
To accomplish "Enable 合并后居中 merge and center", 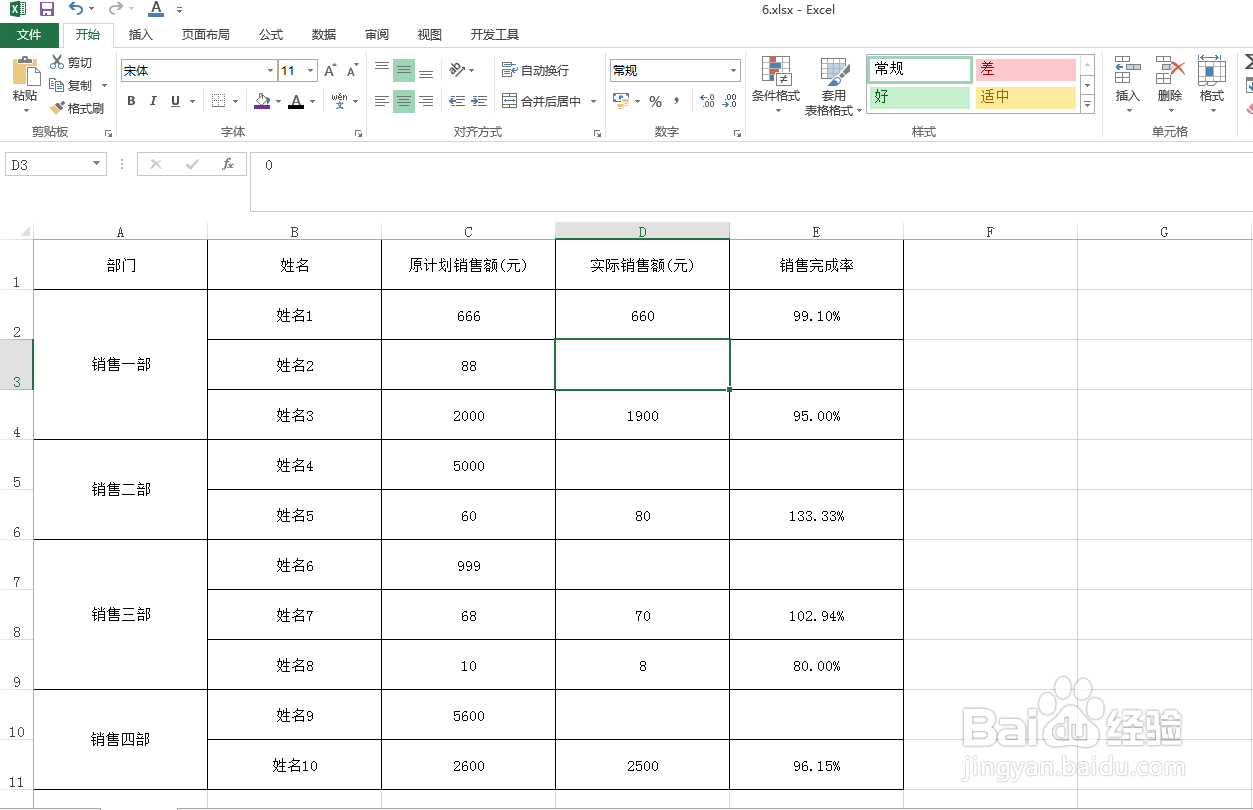I will (x=548, y=101).
